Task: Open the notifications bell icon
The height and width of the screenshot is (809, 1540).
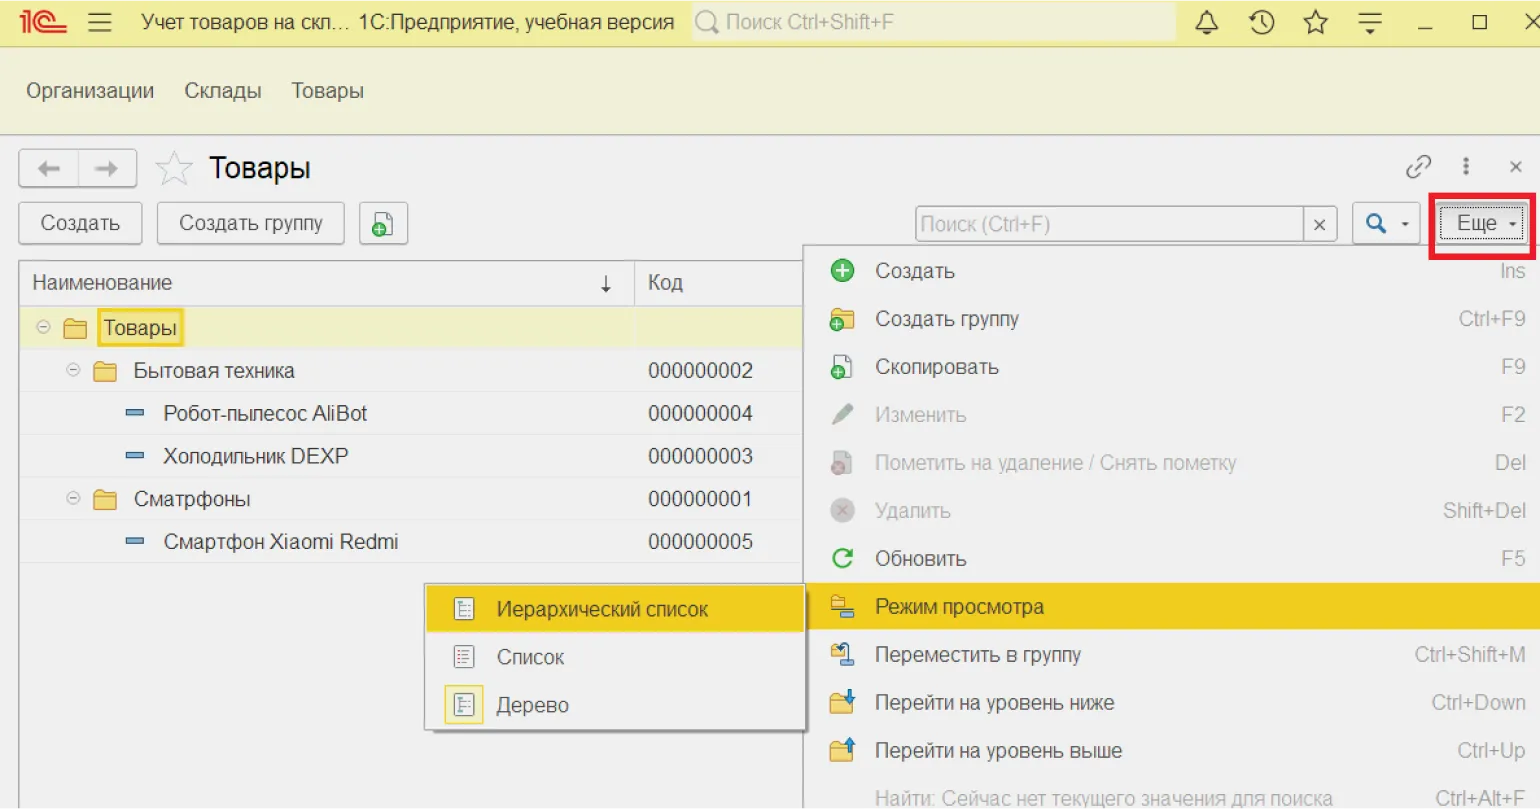Action: [x=1207, y=22]
